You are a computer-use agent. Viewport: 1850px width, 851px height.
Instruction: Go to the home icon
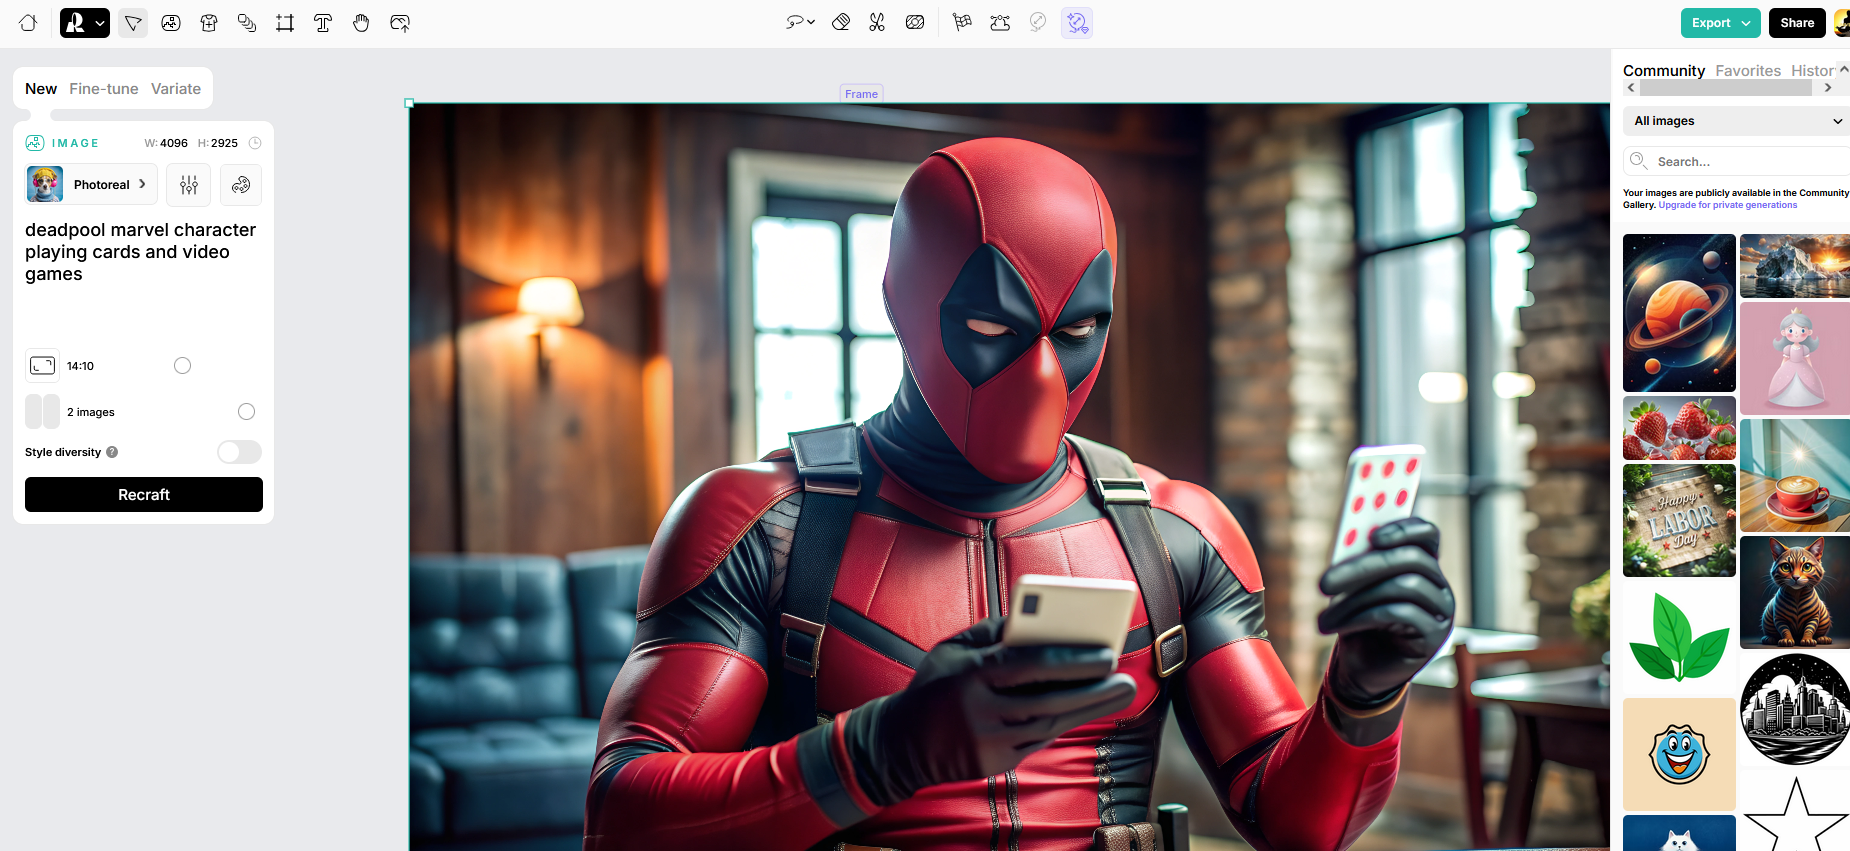[x=28, y=23]
